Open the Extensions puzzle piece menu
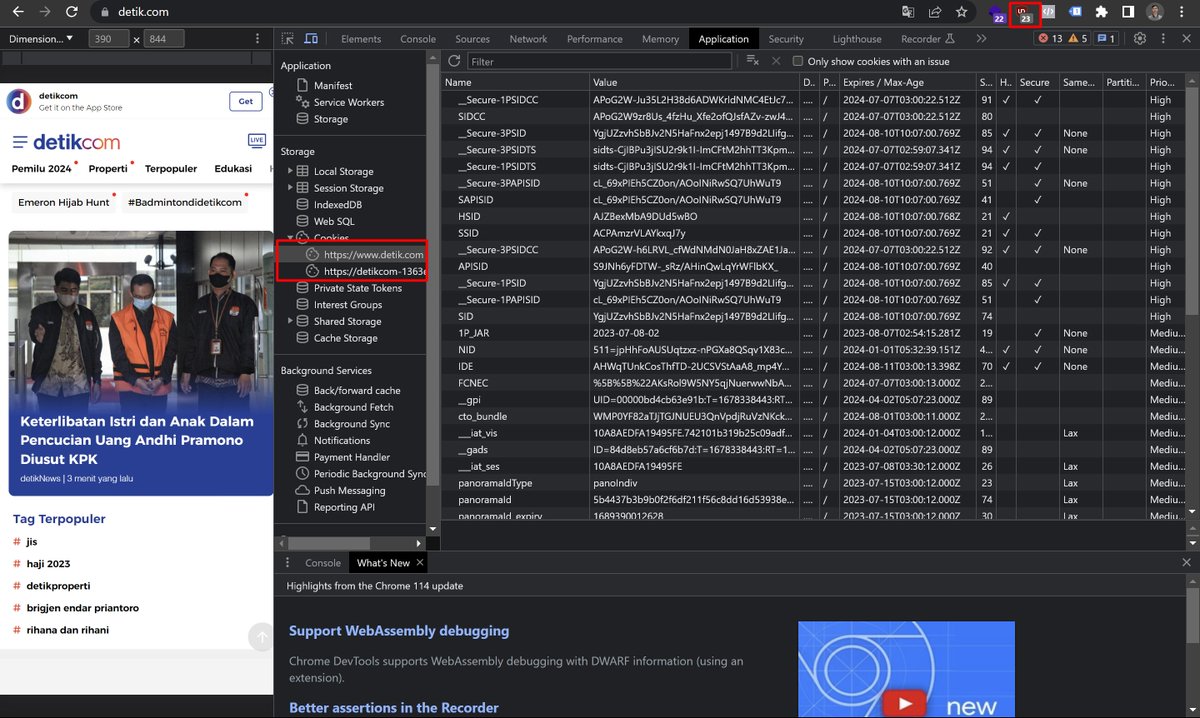This screenshot has width=1200, height=718. pos(1102,13)
